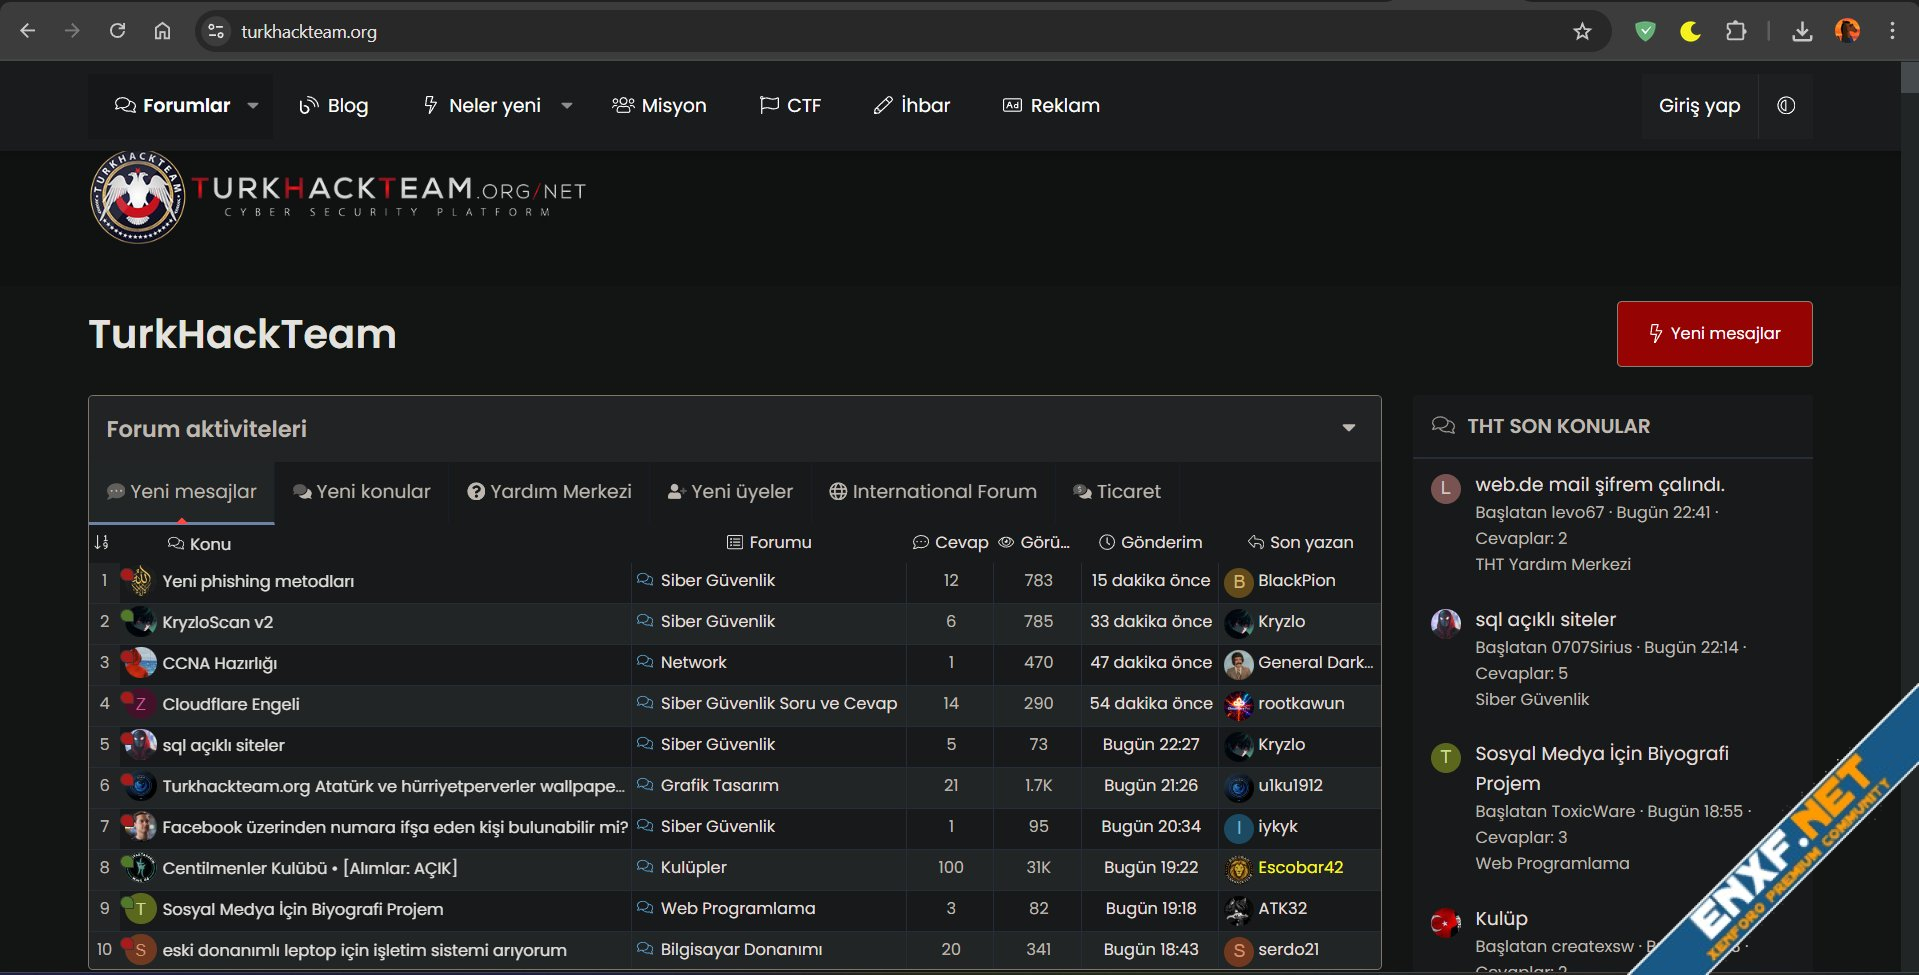The height and width of the screenshot is (975, 1919).
Task: Click the sort order icon in table header
Action: pos(101,542)
